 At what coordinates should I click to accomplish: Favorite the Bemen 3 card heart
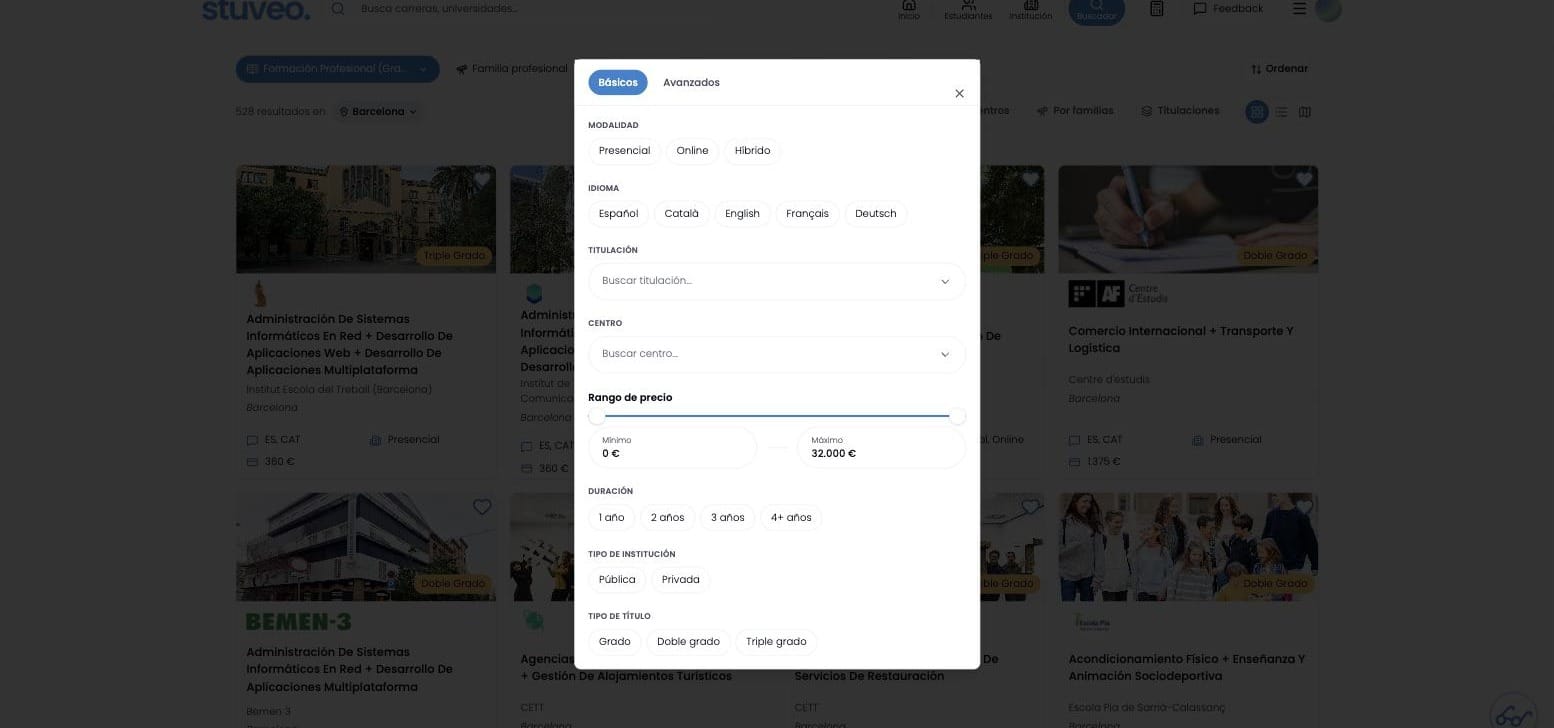[x=482, y=507]
